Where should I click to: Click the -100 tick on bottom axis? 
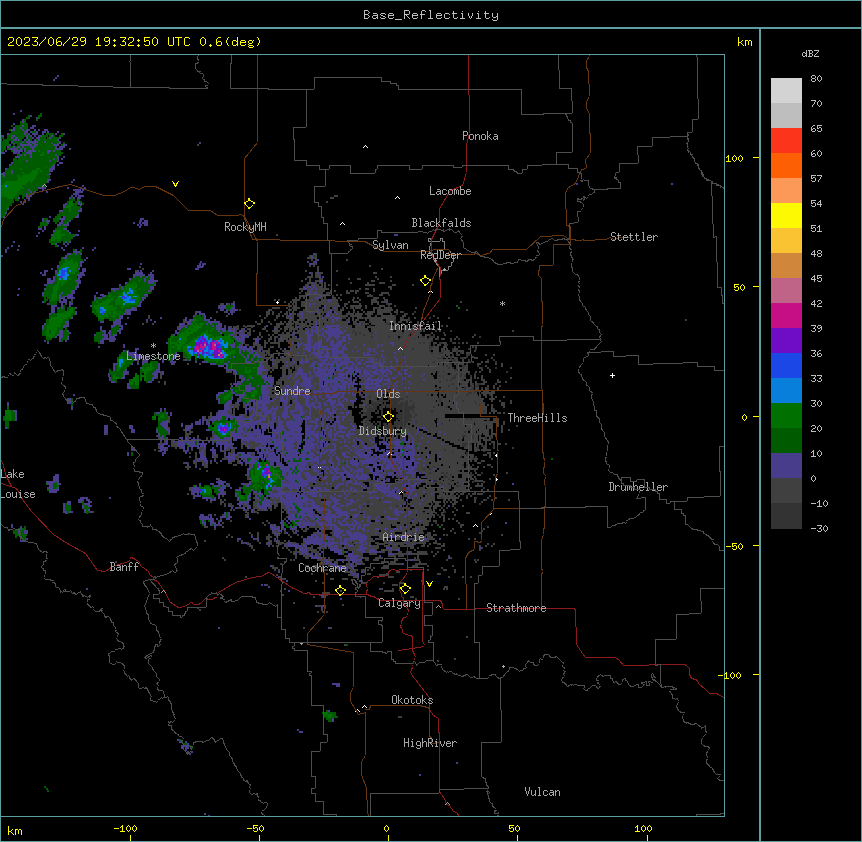click(125, 828)
